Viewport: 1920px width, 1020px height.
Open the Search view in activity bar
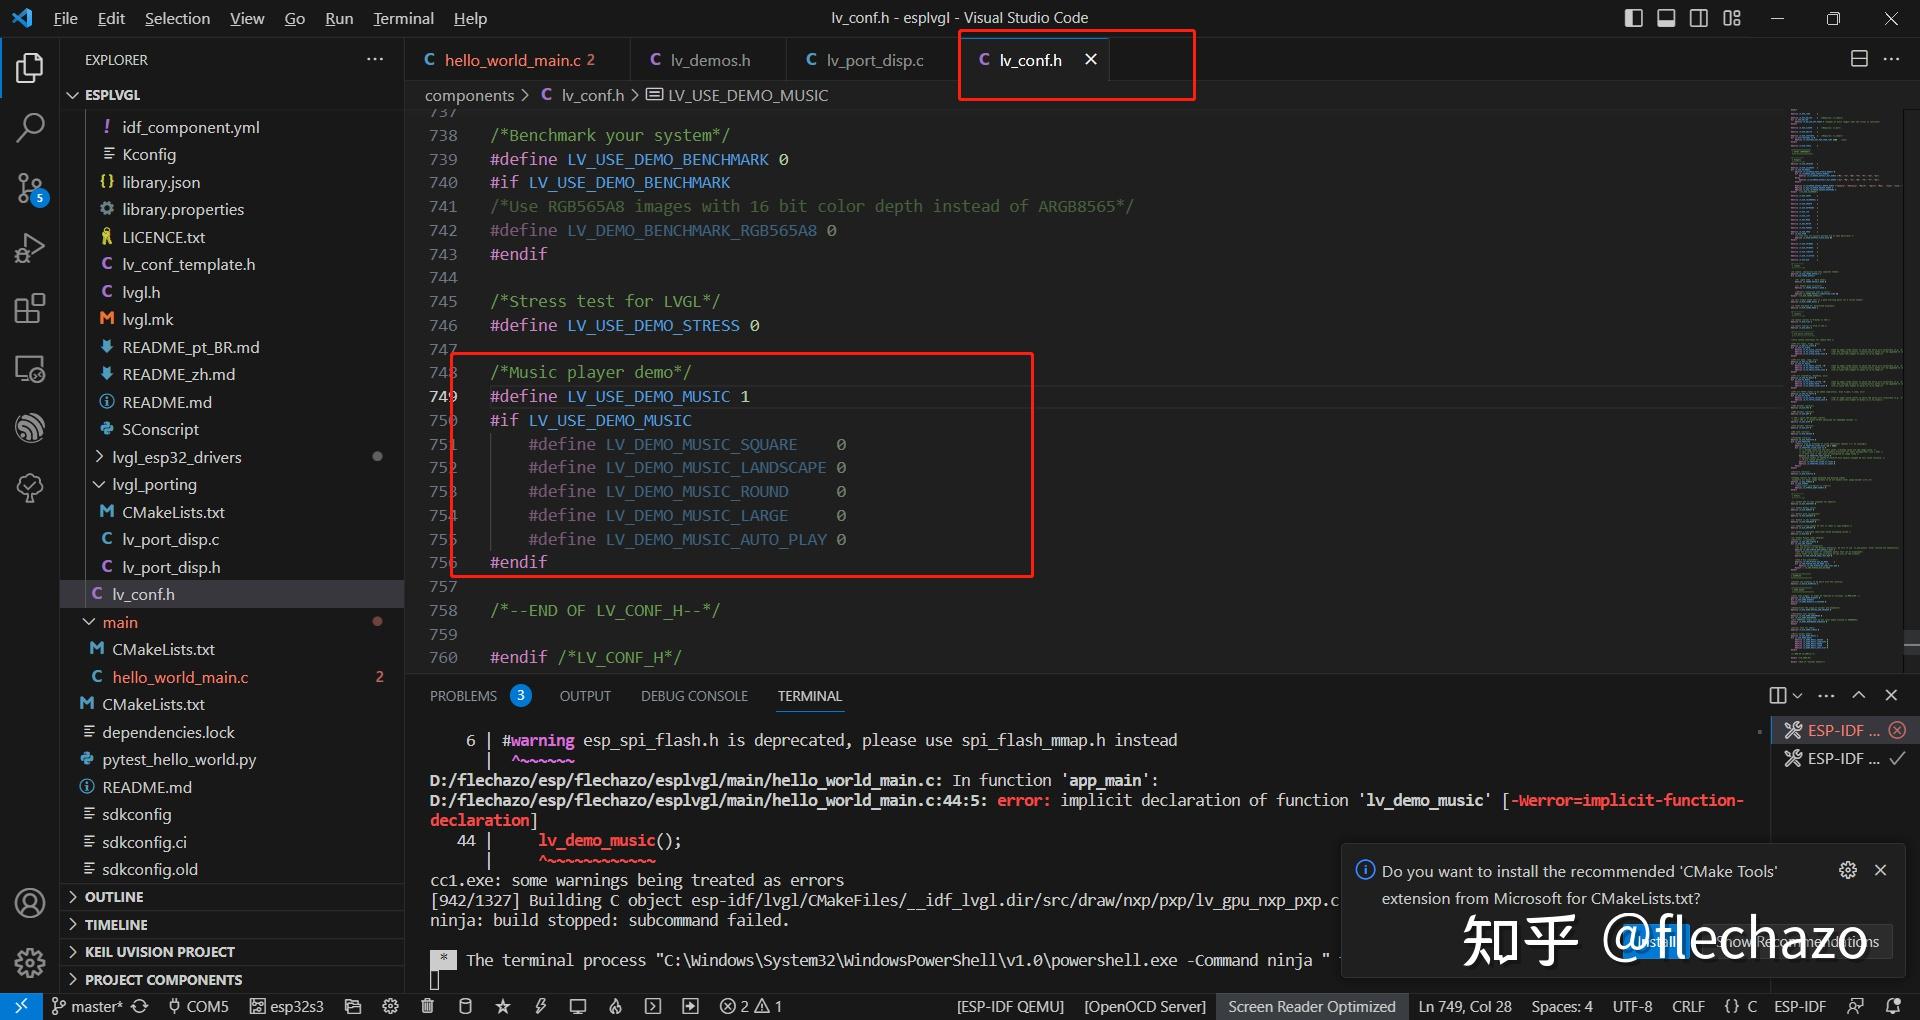tap(30, 128)
